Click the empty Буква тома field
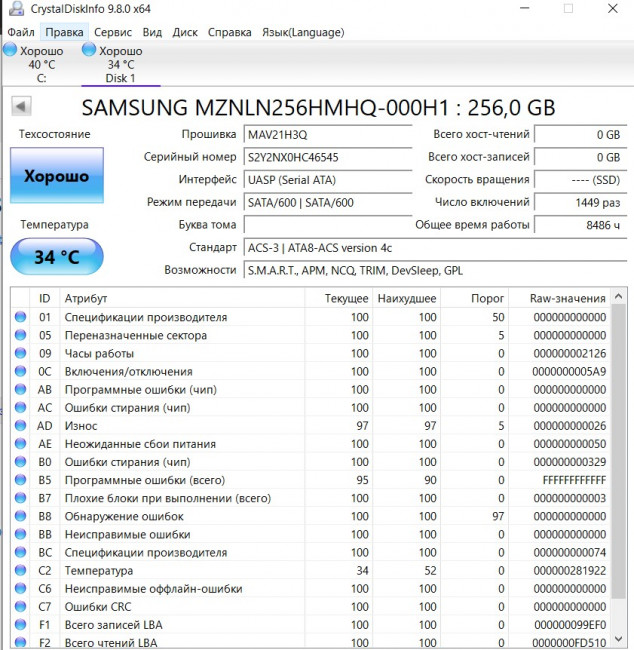 click(328, 225)
